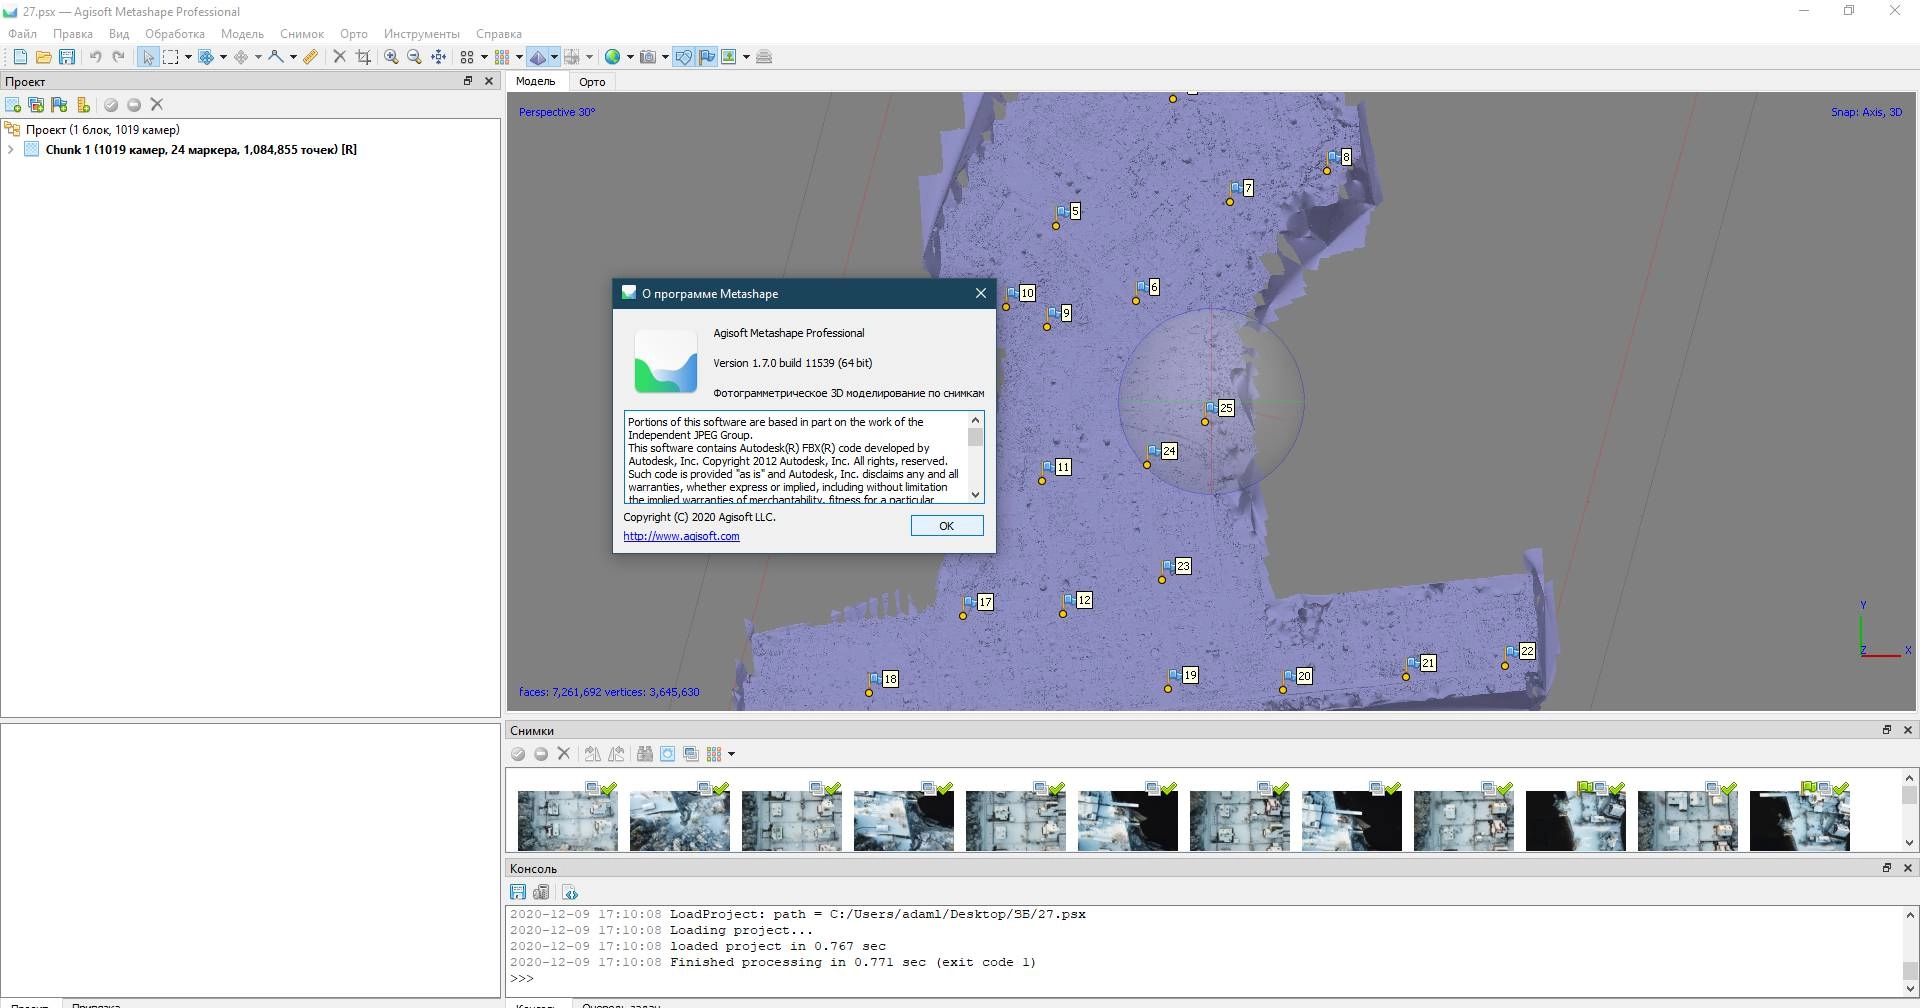Click OK in the About Metashape dialog
Viewport: 1920px width, 1008px height.
(947, 526)
